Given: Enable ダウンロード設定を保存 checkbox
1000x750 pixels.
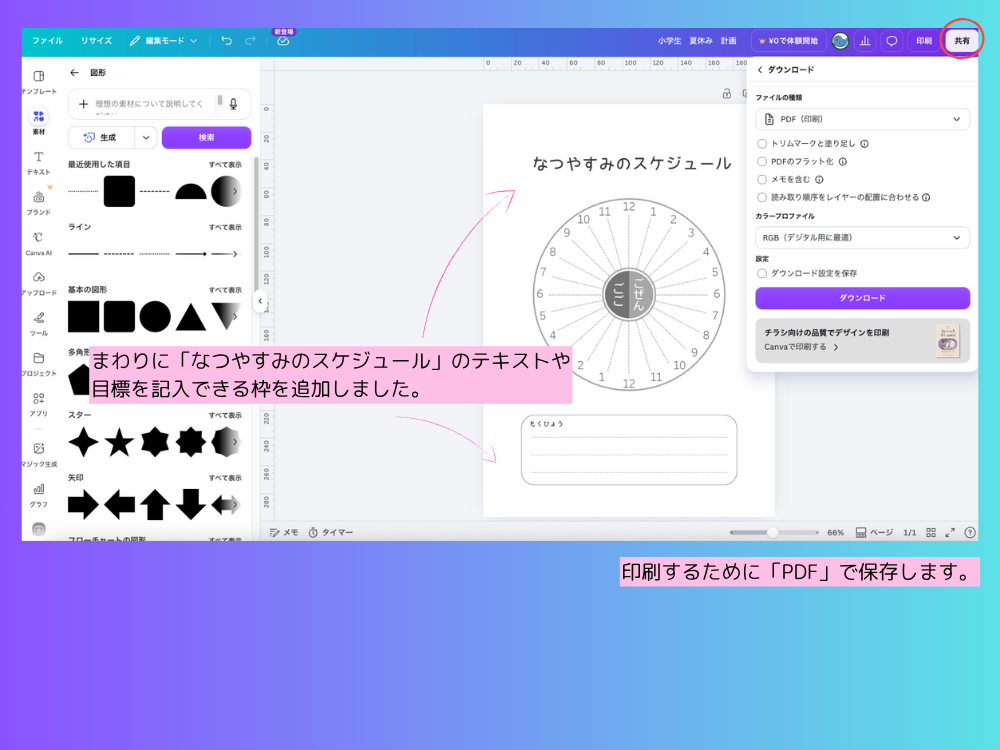Looking at the screenshot, I should coord(761,273).
